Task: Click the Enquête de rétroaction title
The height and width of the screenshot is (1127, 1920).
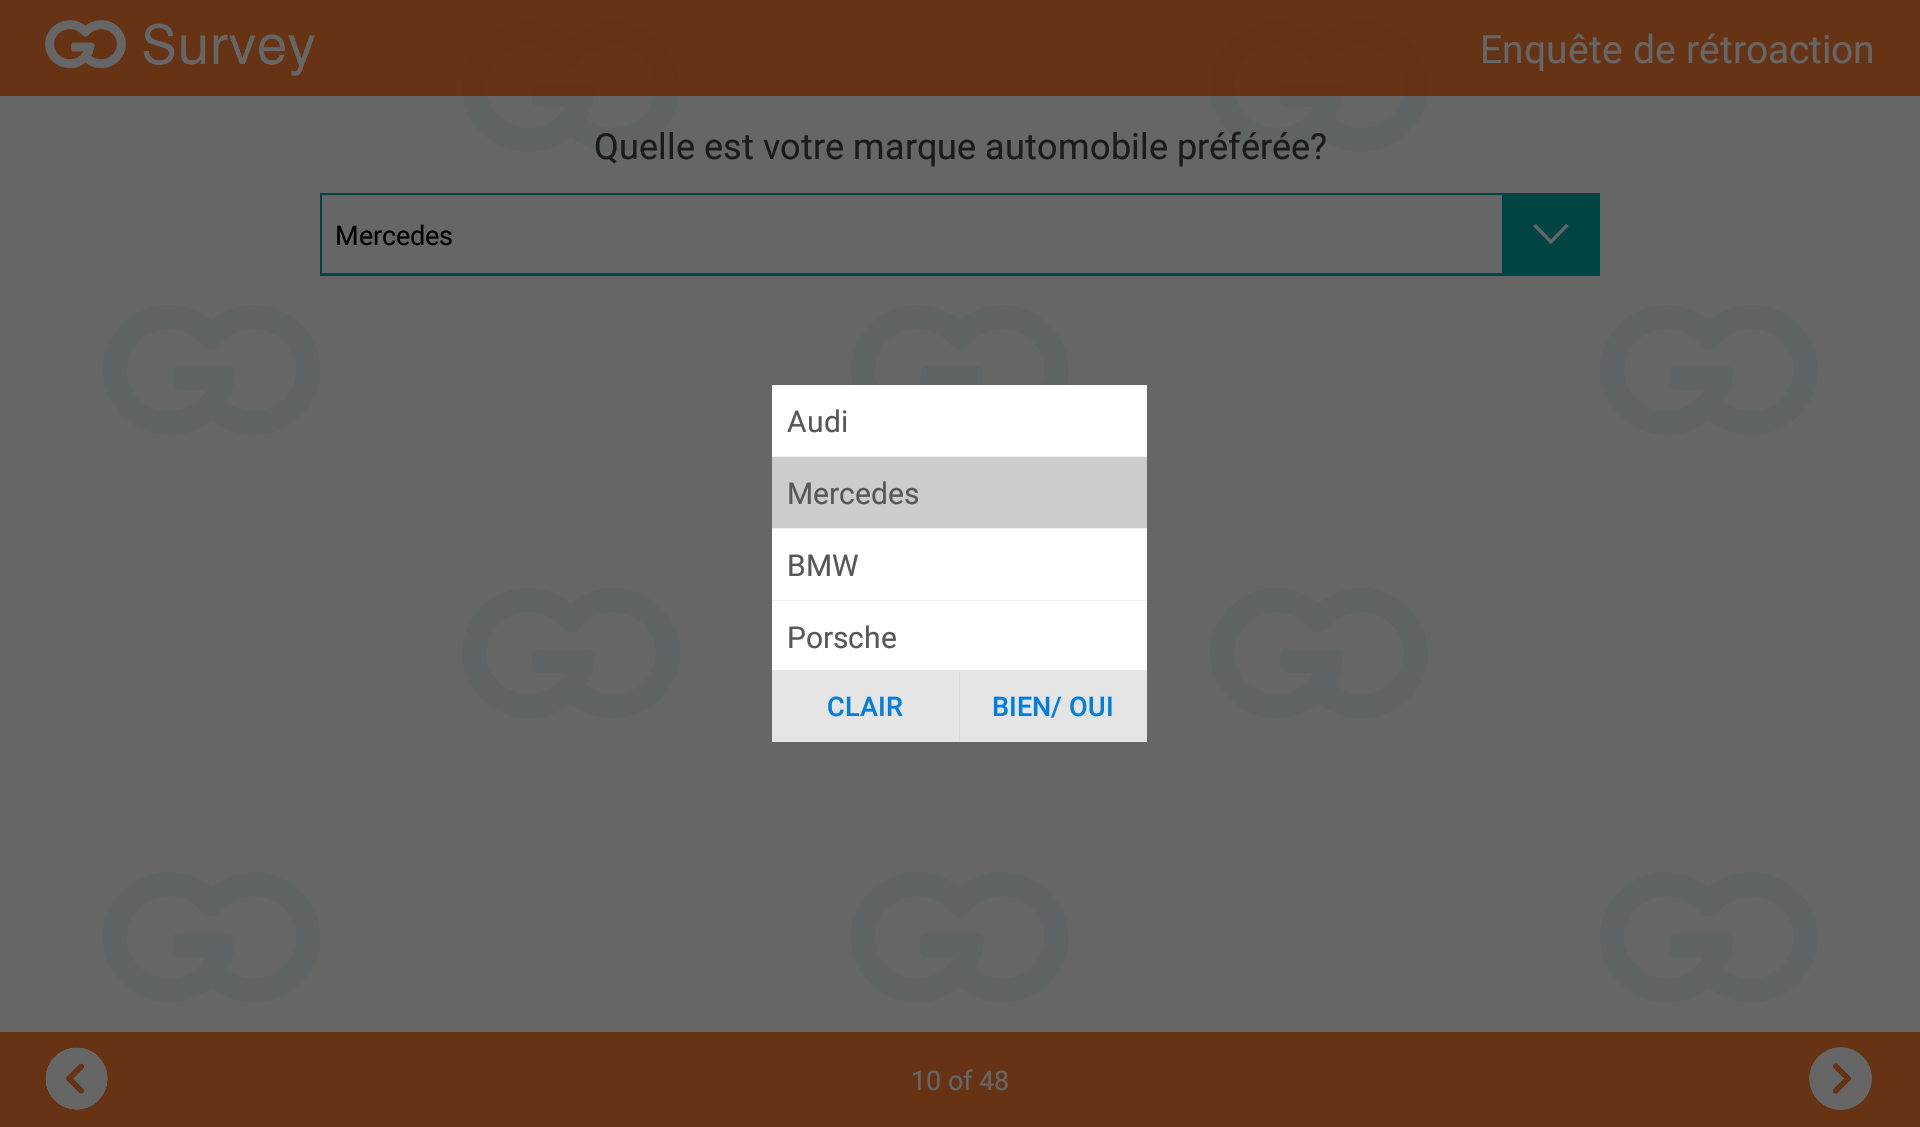Action: (1676, 49)
